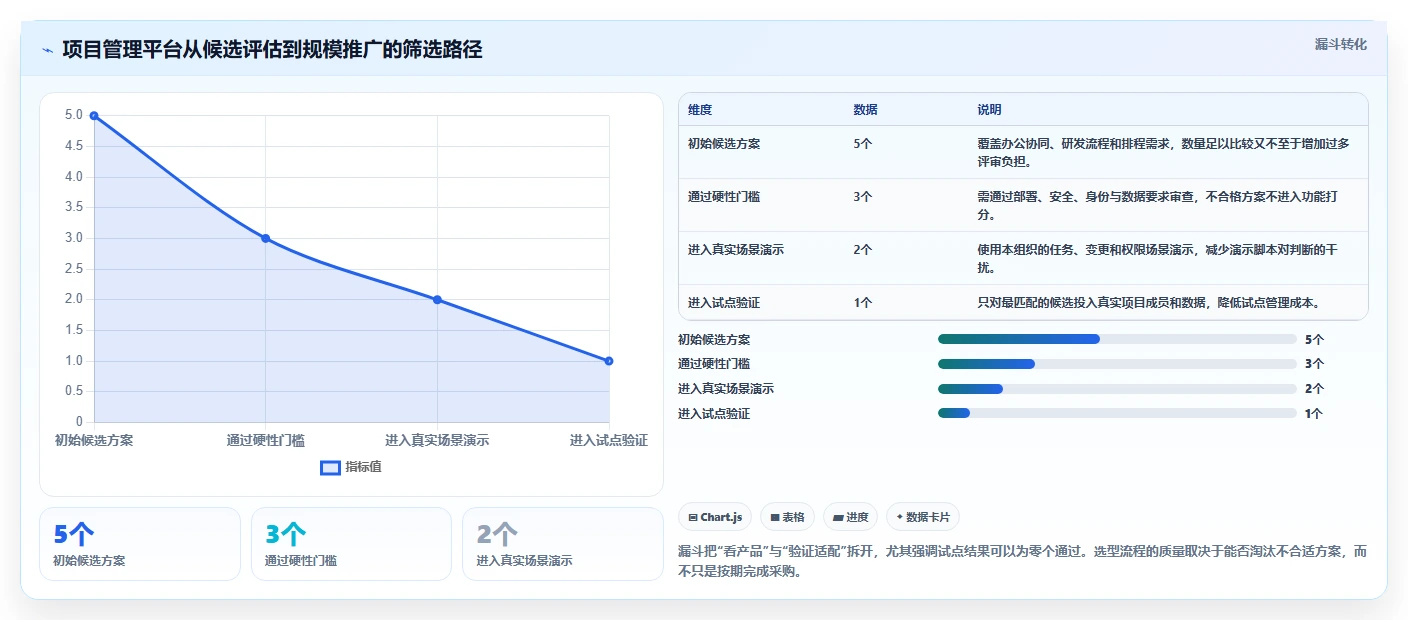This screenshot has height=620, width=1408.
Task: Click the 数据 table column header
Action: [865, 110]
